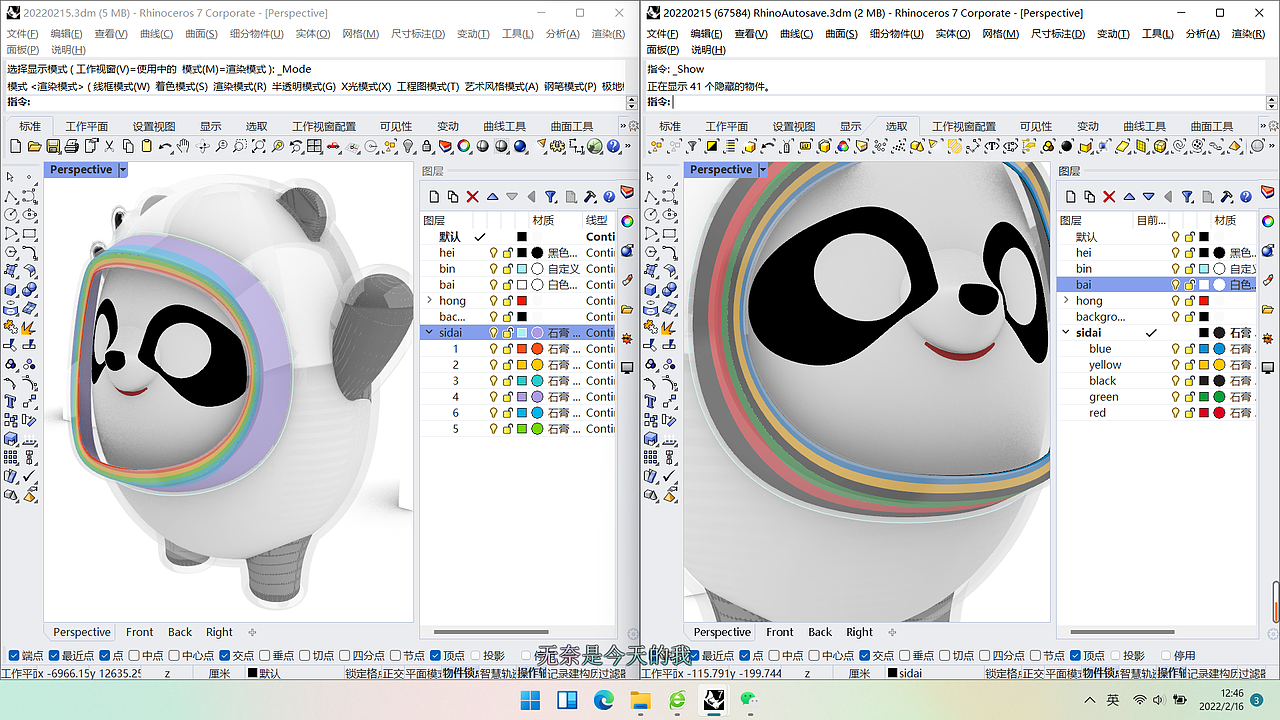Toggle lock on bin layer, left panel

coord(508,269)
